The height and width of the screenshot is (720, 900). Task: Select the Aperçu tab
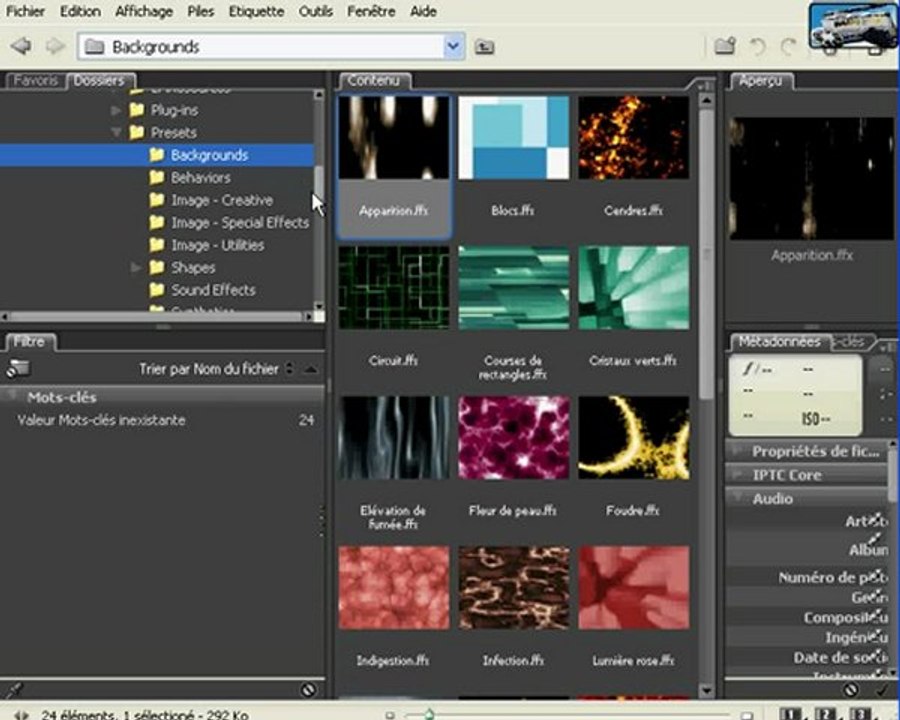pos(761,80)
